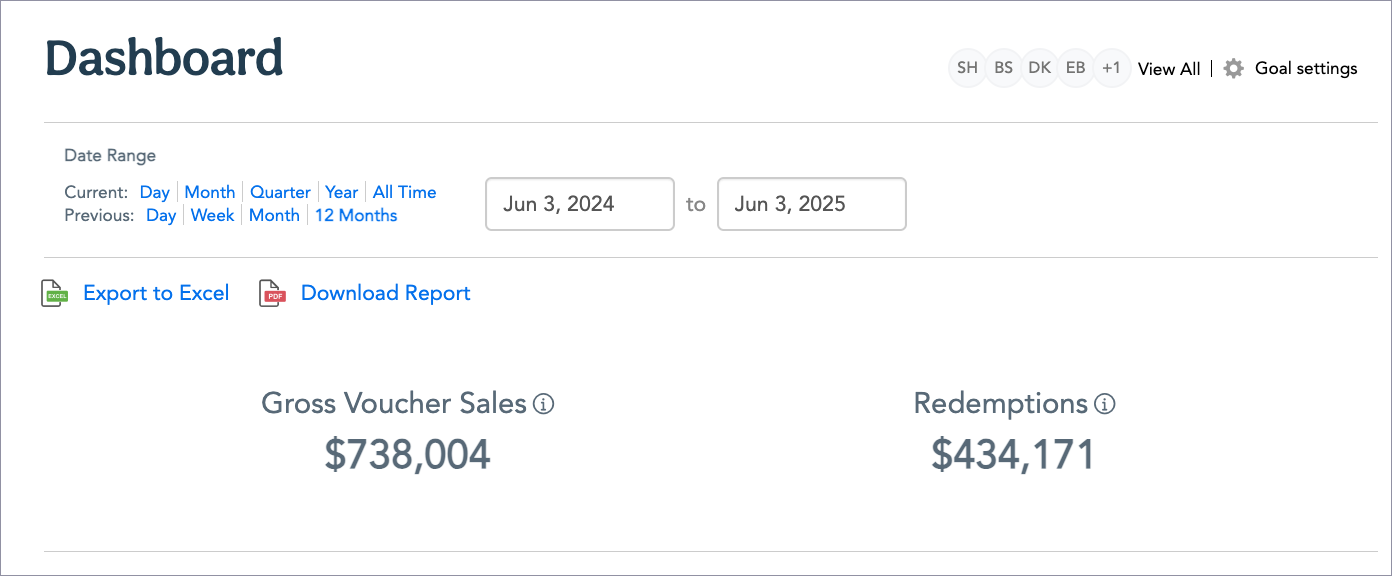This screenshot has width=1392, height=576.
Task: Click Gross Voucher Sales info icon
Action: pos(544,404)
